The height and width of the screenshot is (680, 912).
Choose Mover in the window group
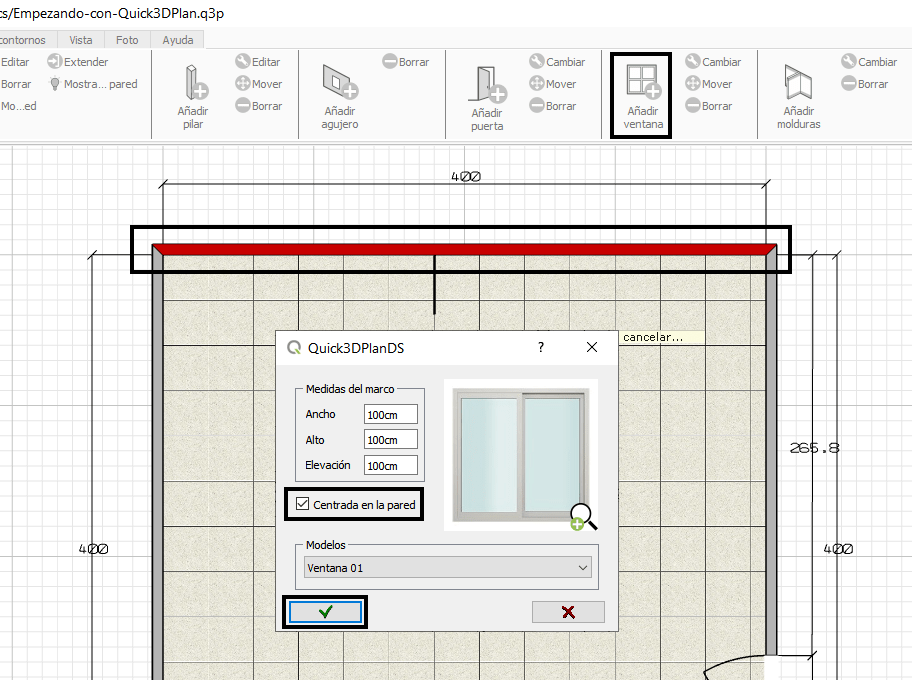(x=709, y=84)
